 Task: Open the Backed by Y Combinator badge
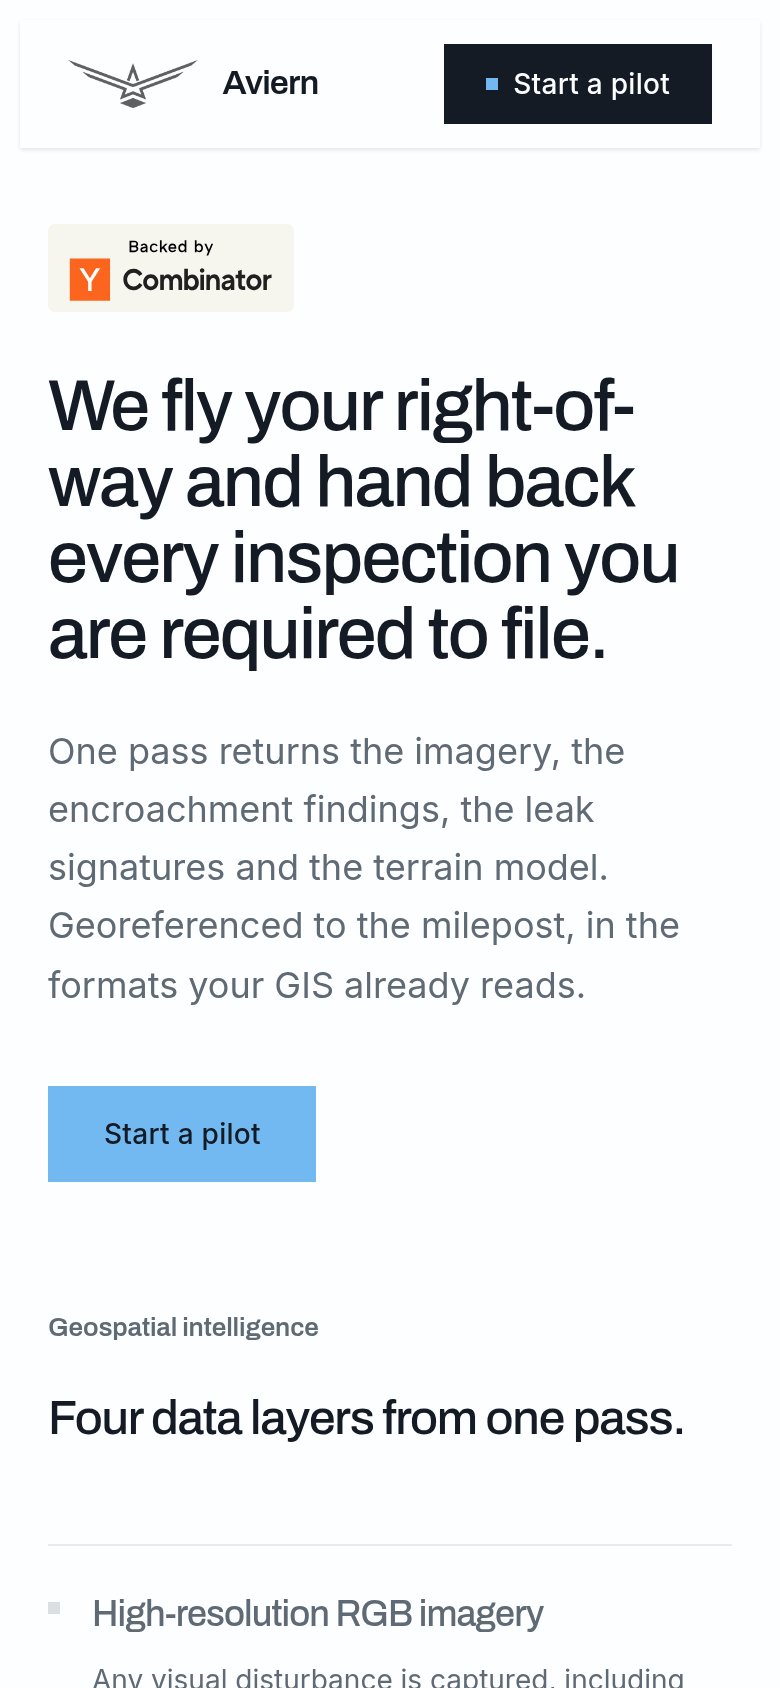[171, 268]
